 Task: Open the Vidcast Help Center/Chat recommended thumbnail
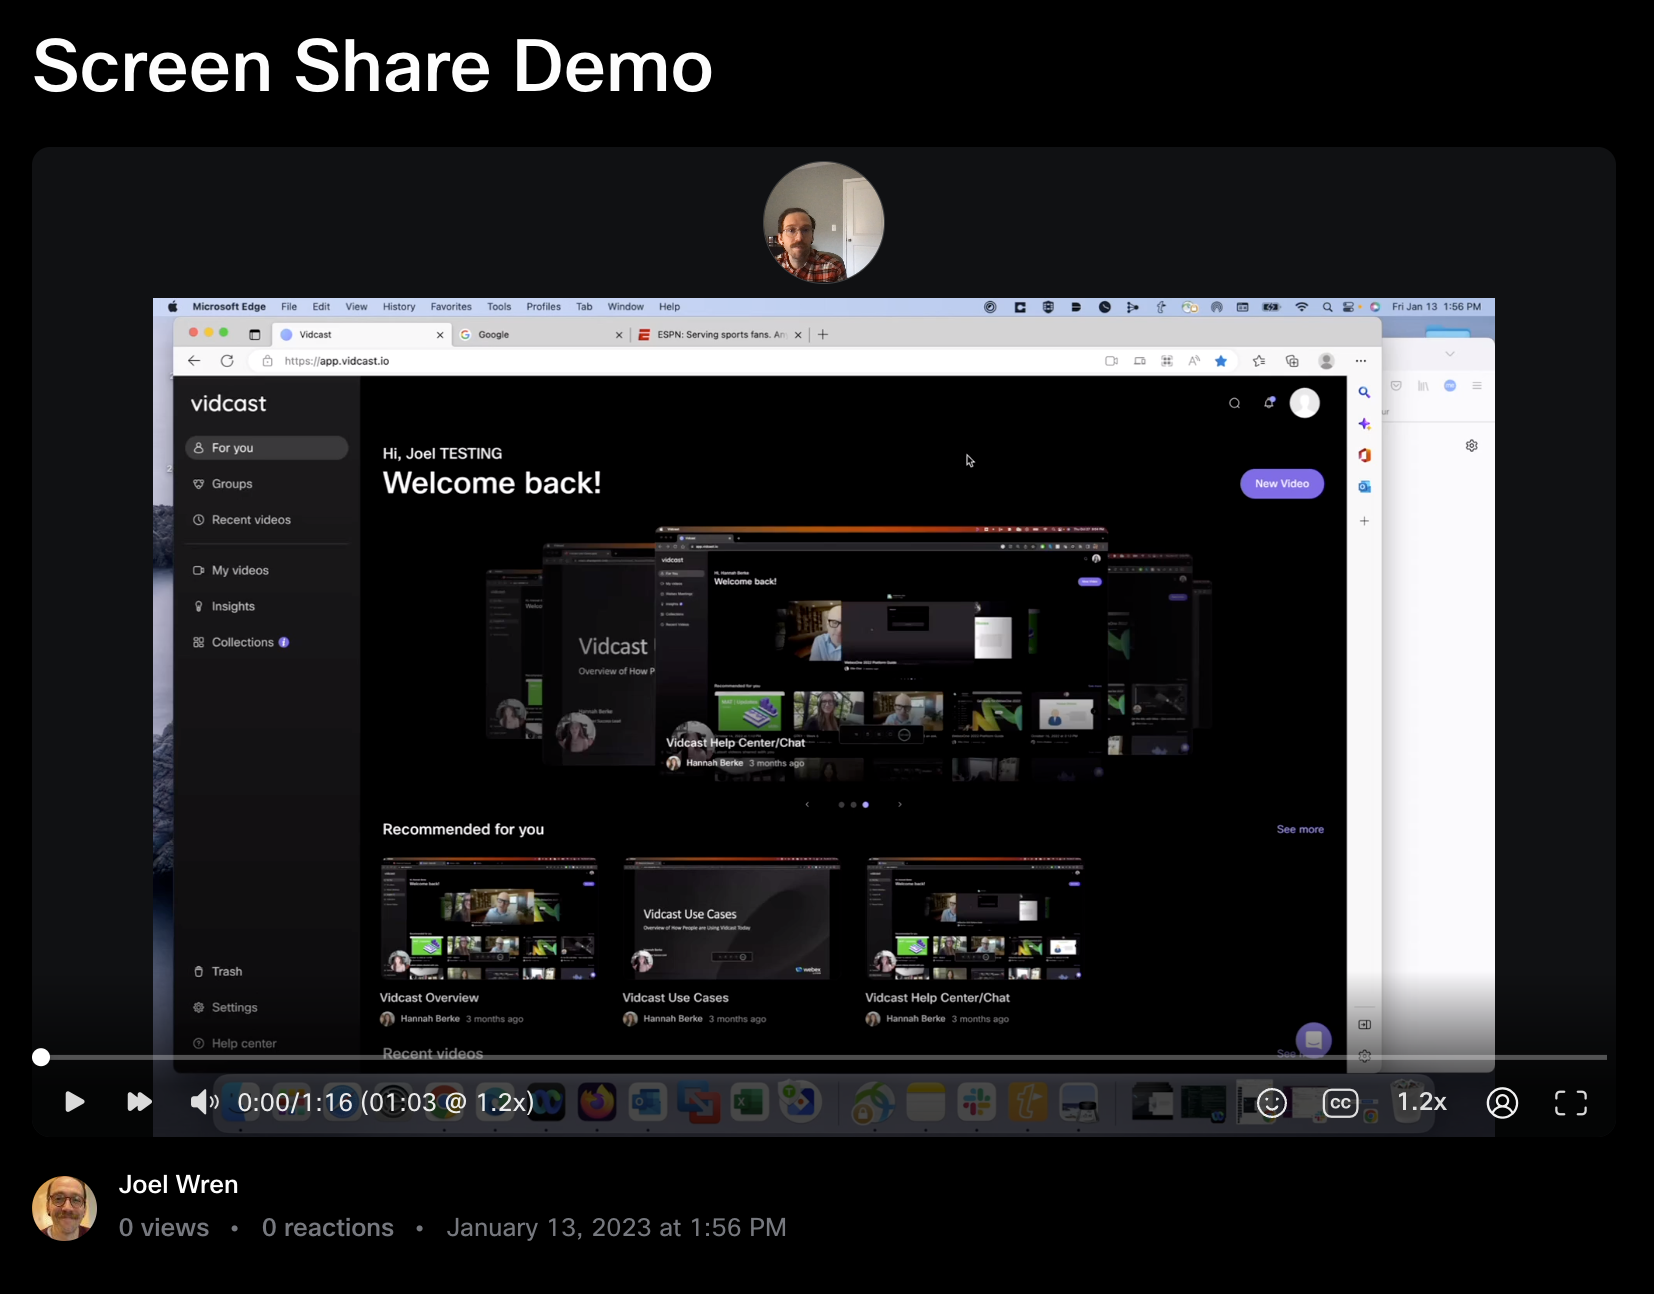point(975,919)
